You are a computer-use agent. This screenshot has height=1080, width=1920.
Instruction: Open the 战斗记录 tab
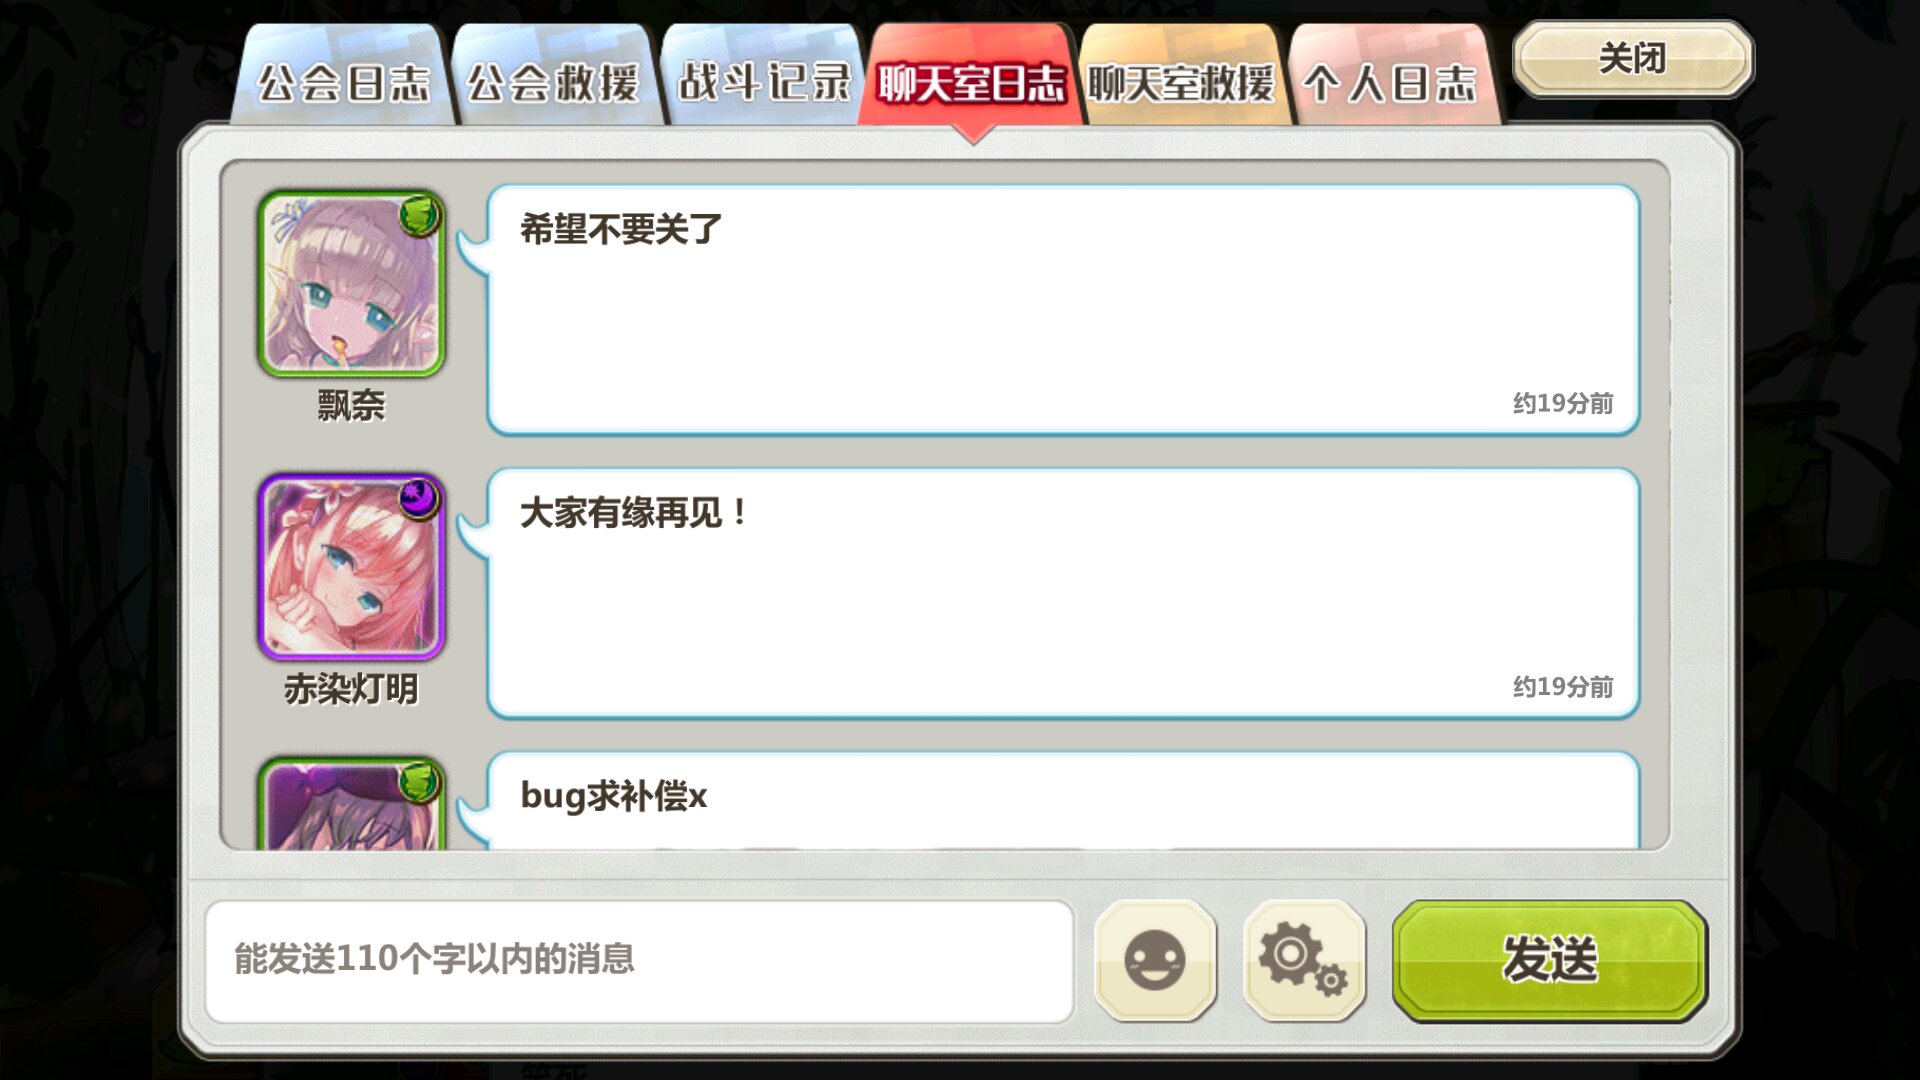pos(763,78)
